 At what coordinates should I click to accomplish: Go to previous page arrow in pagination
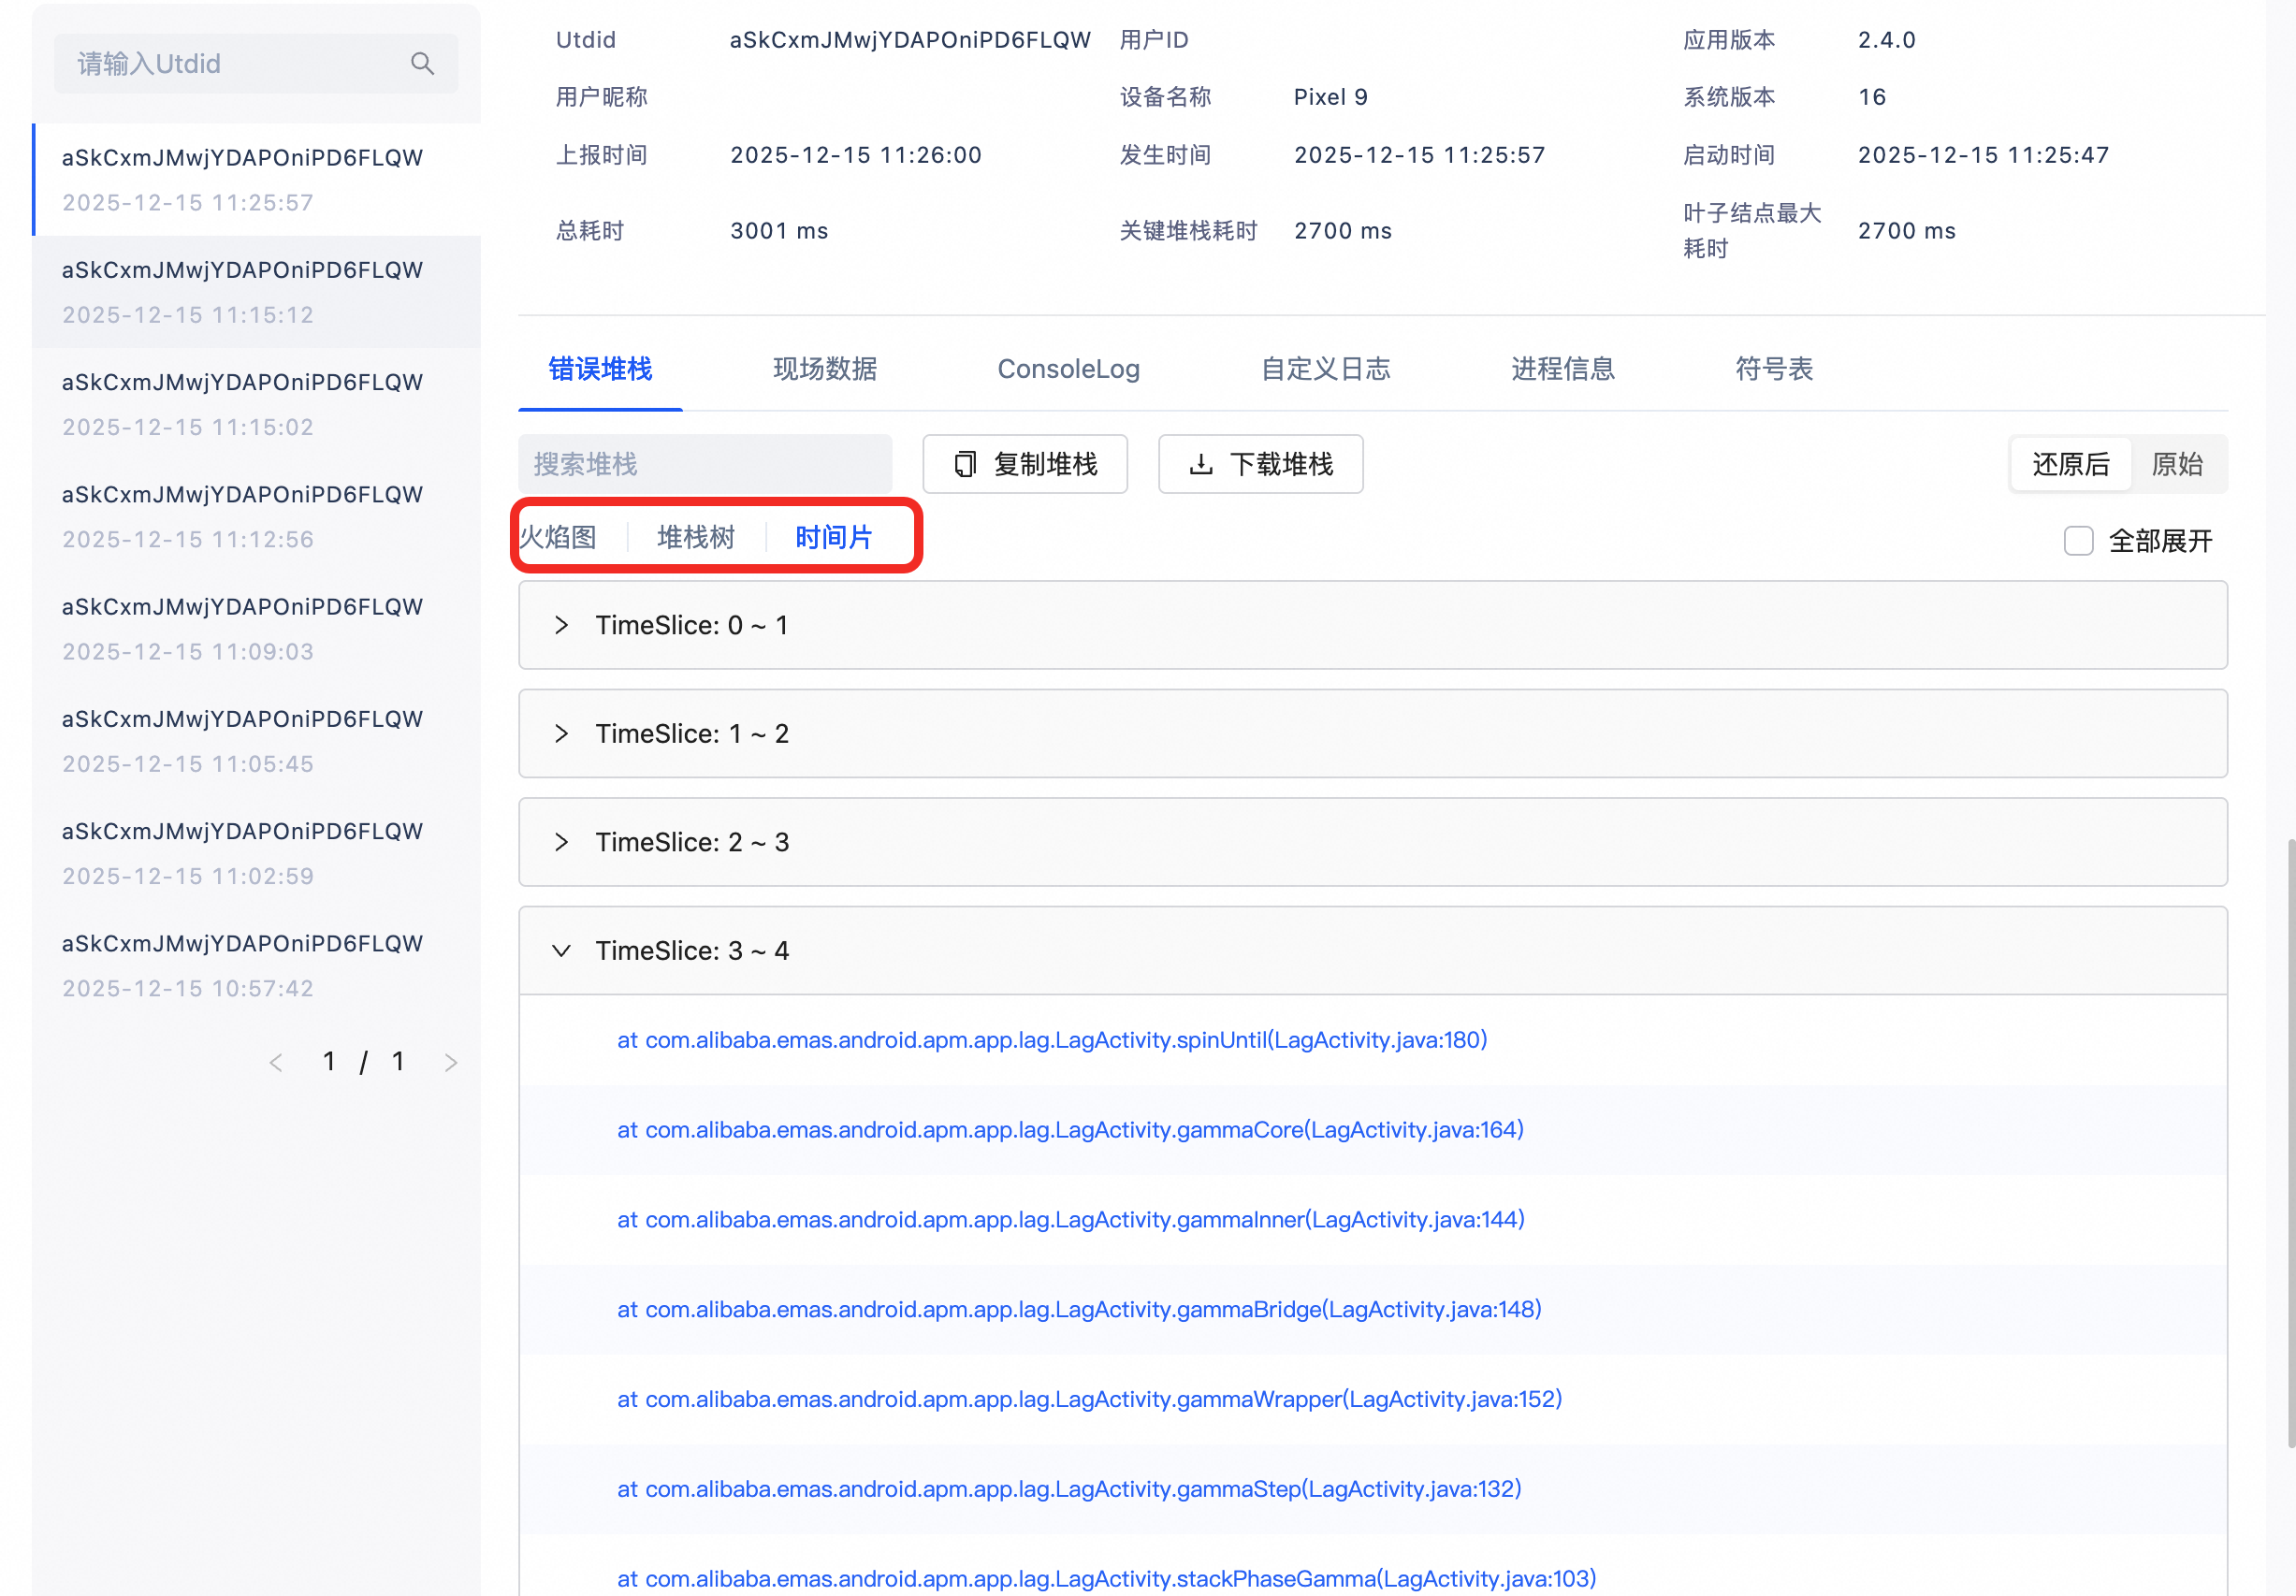[x=276, y=1062]
